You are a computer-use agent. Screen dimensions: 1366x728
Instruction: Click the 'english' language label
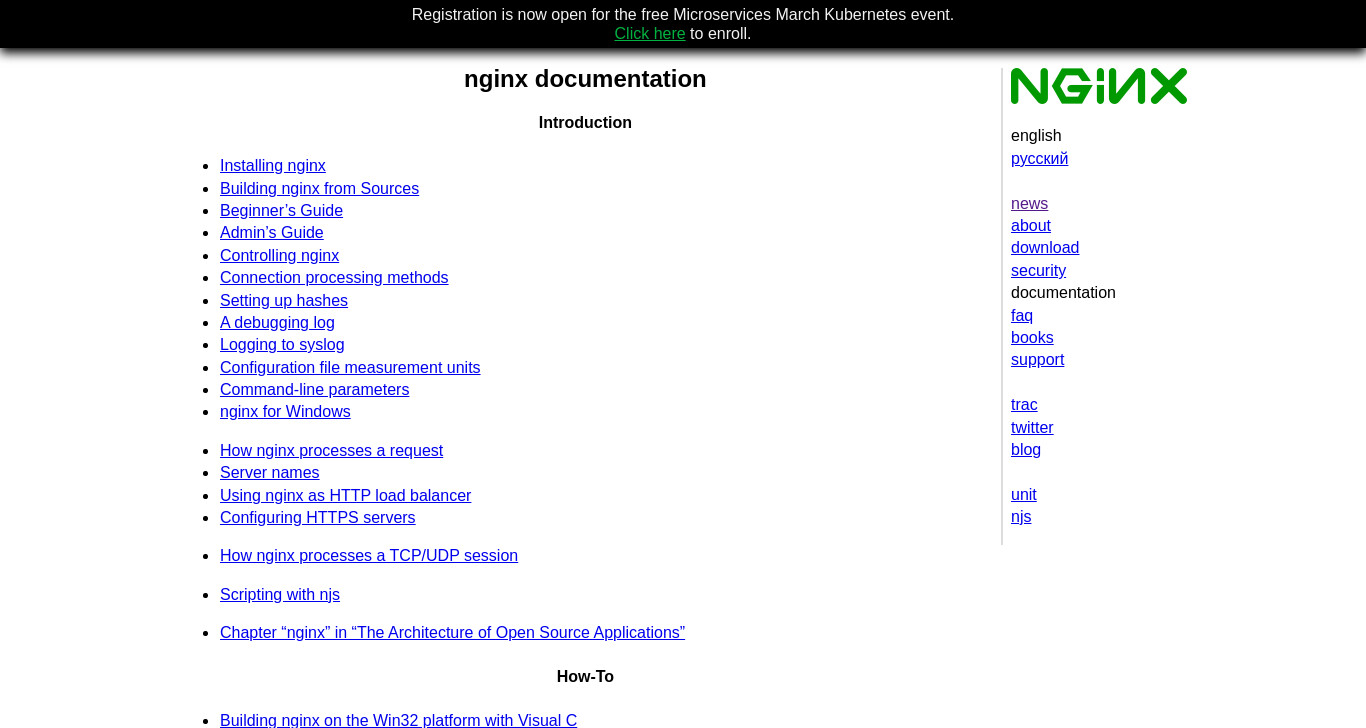1036,136
